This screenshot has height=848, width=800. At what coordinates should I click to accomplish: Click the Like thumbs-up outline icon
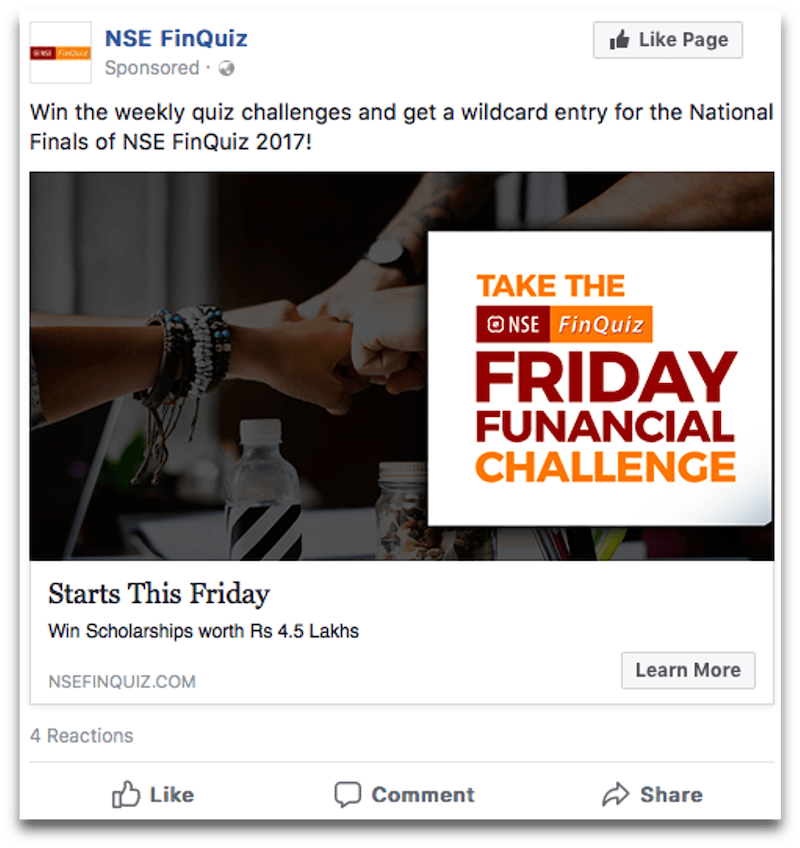click(125, 794)
